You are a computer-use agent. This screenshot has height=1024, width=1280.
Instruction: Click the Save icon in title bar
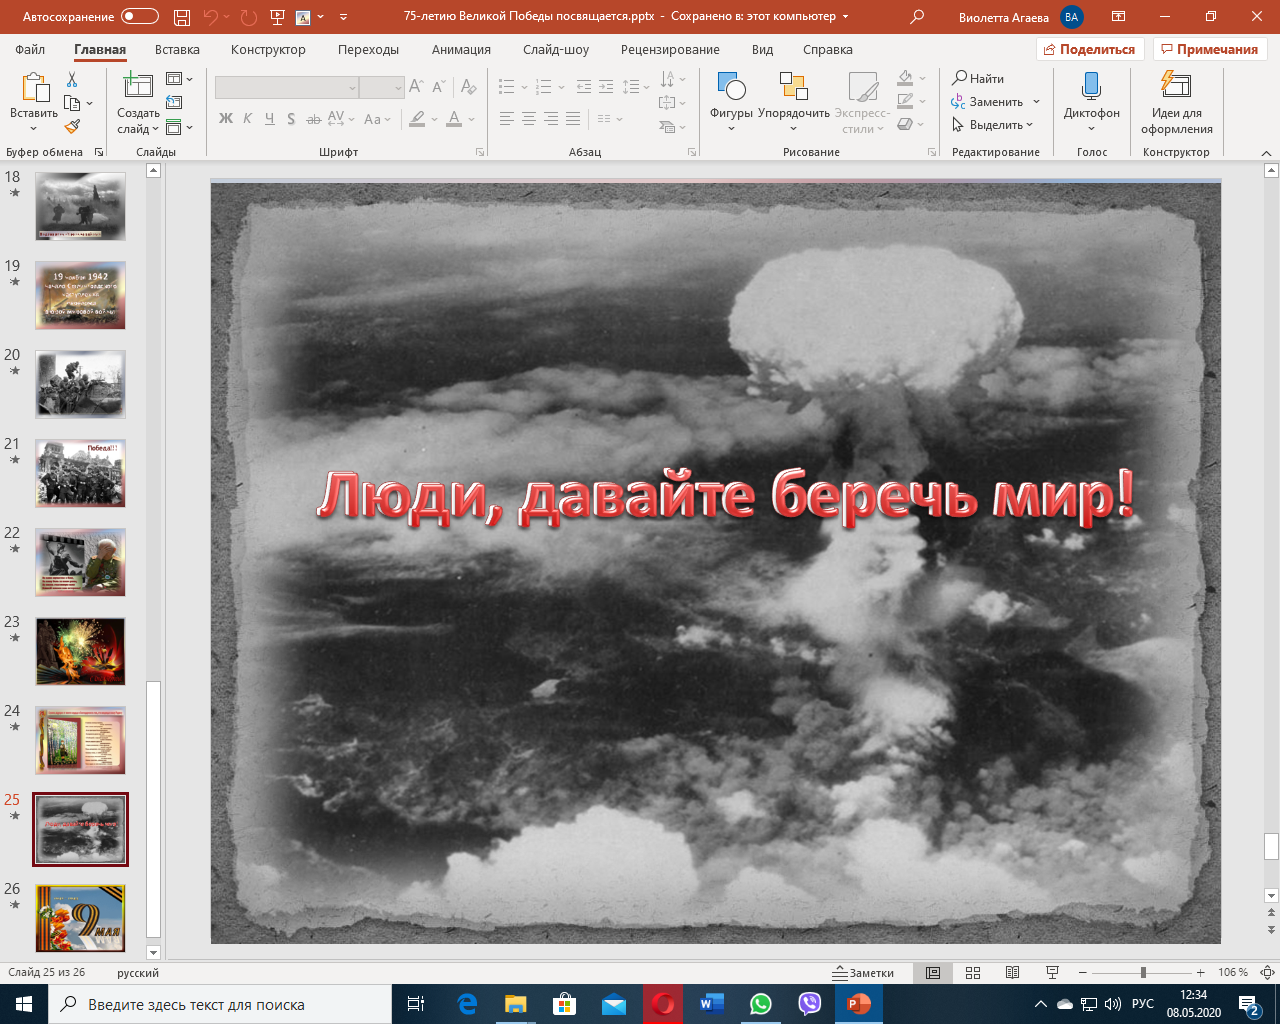pos(182,17)
